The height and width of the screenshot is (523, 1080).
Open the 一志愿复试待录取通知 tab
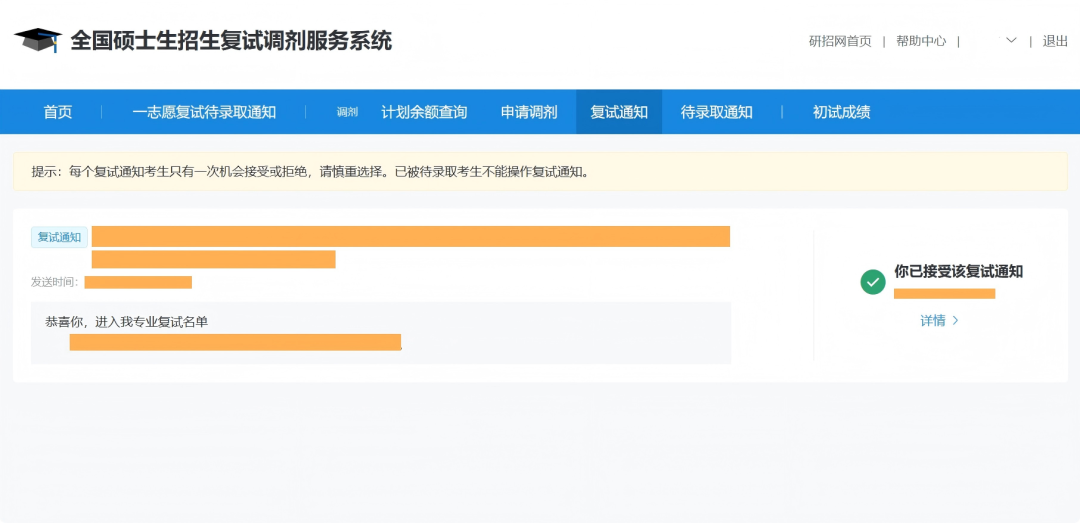[204, 112]
